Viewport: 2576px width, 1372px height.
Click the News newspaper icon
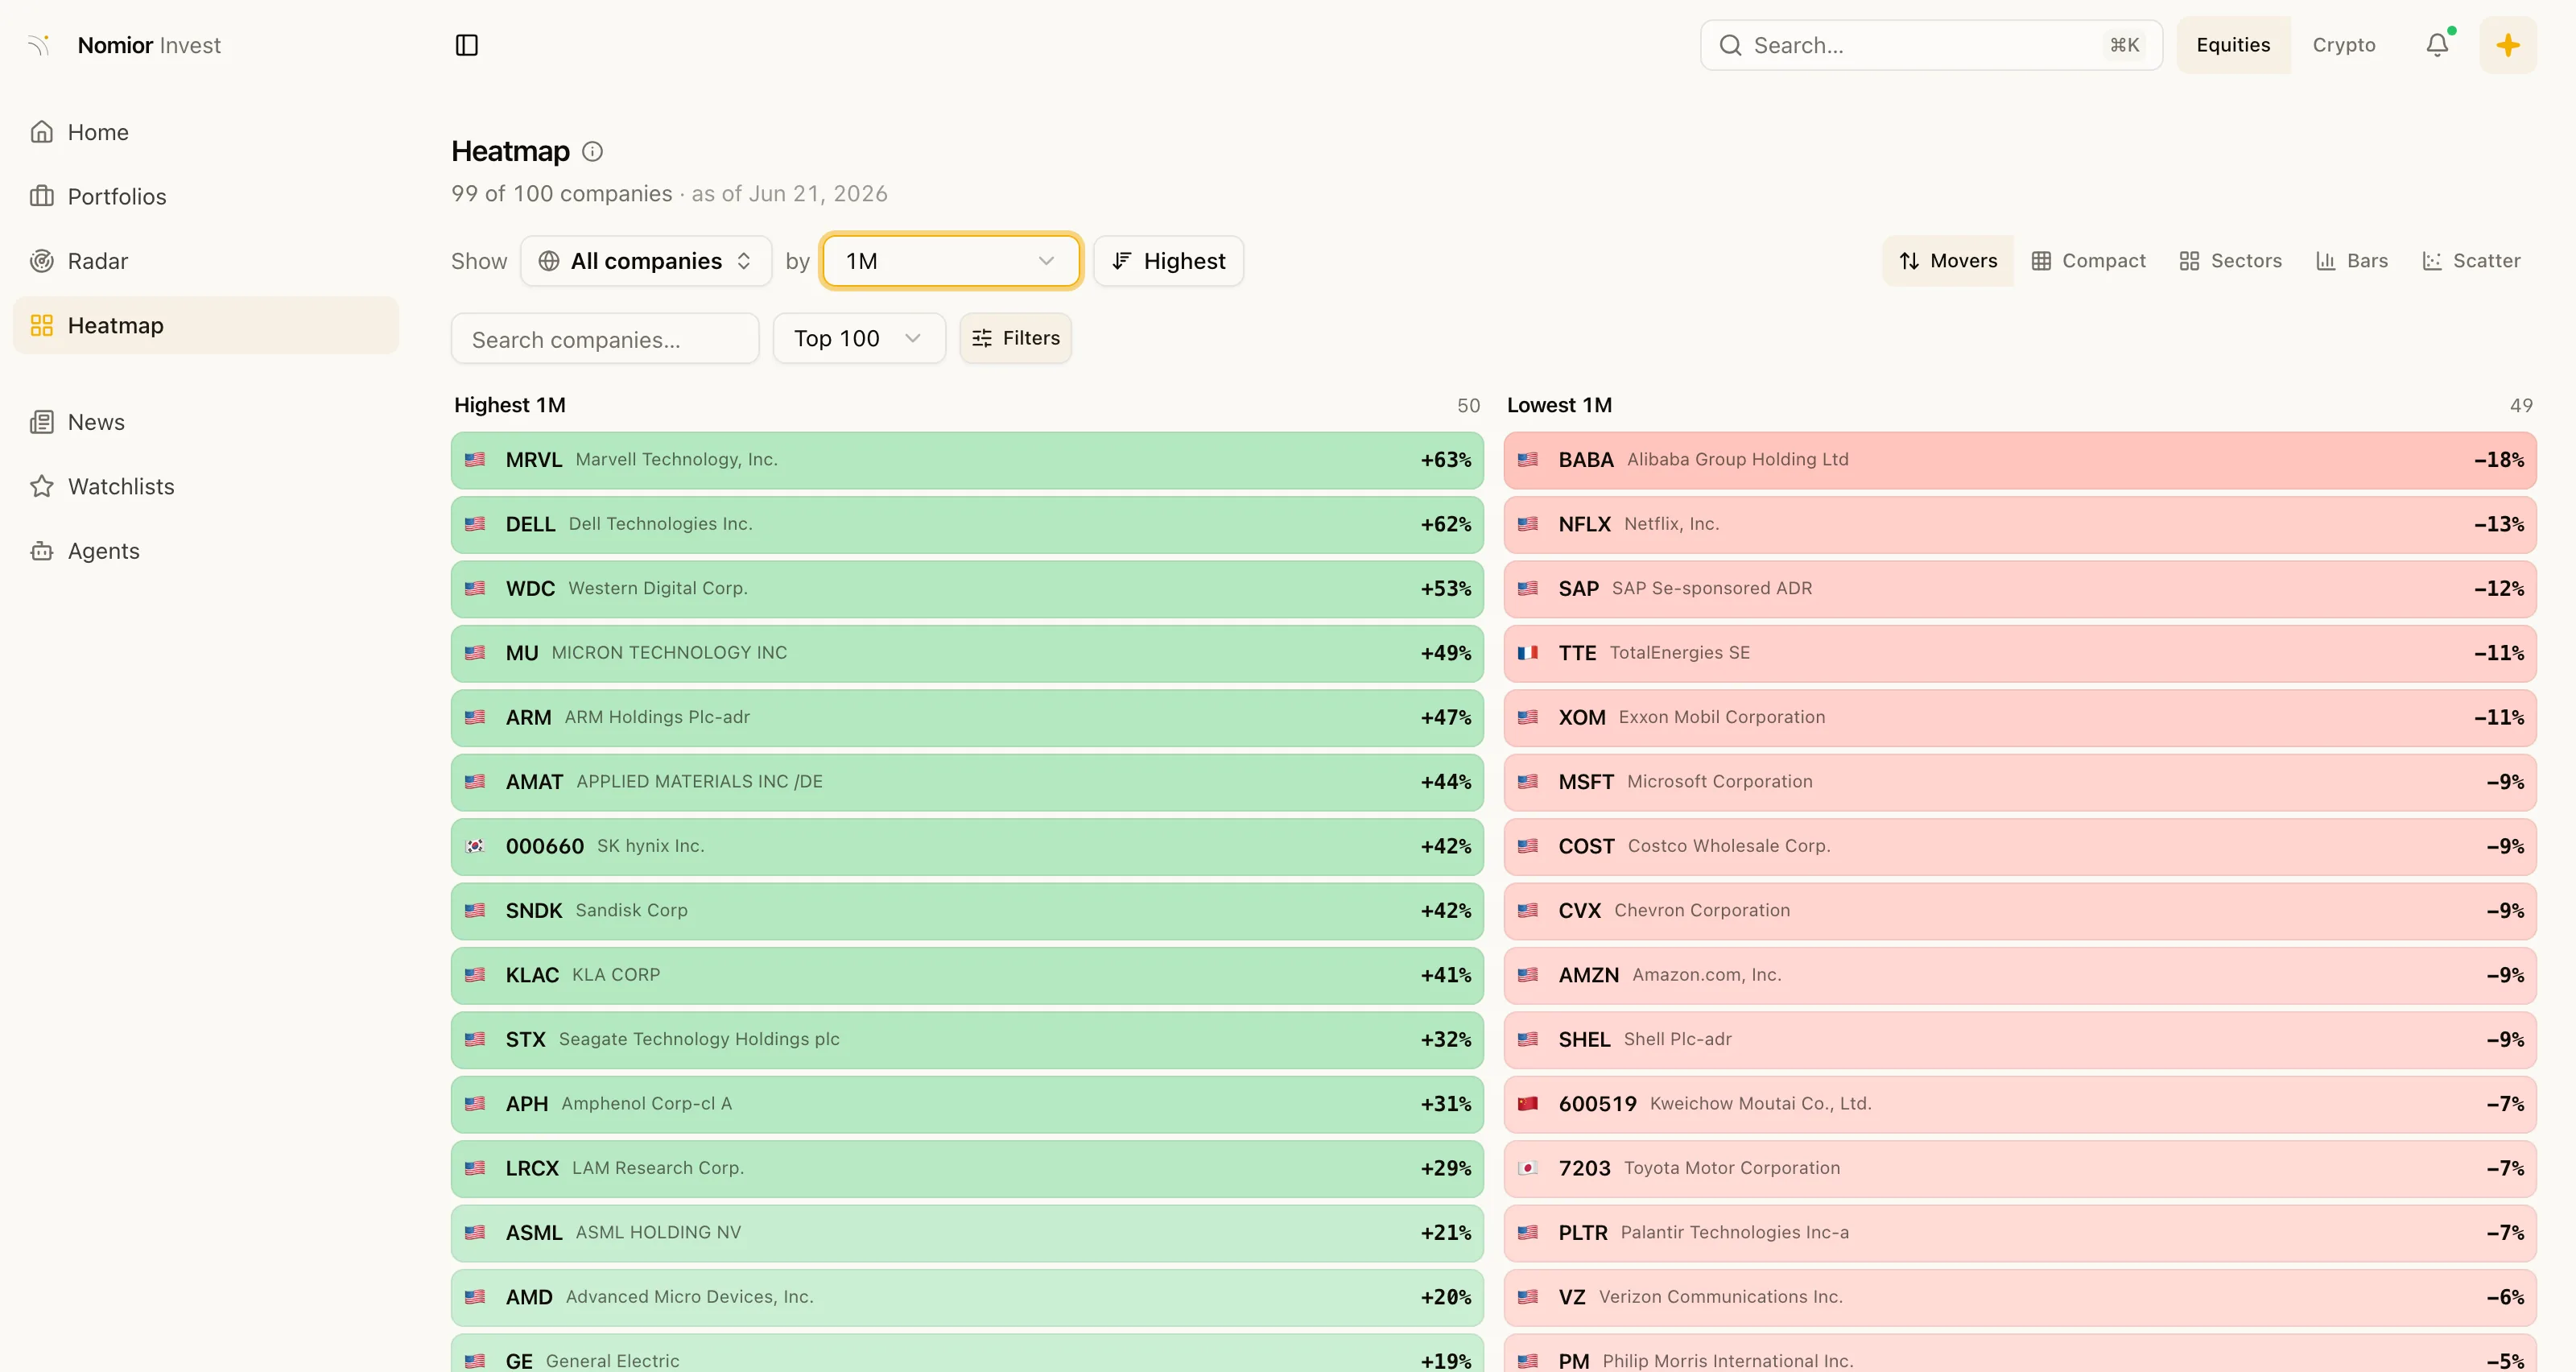pos(42,422)
